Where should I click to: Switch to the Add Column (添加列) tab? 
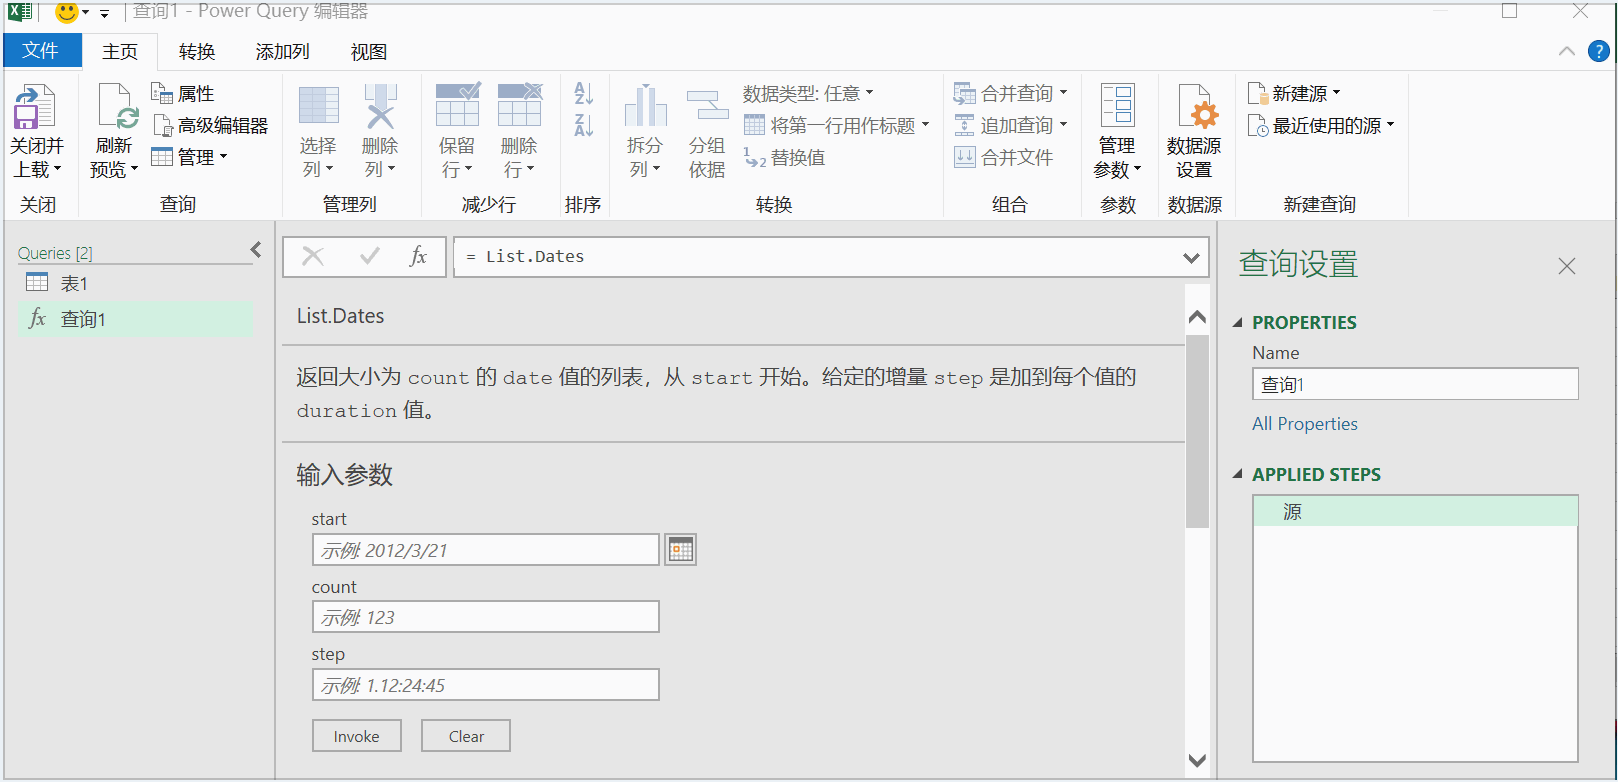282,51
